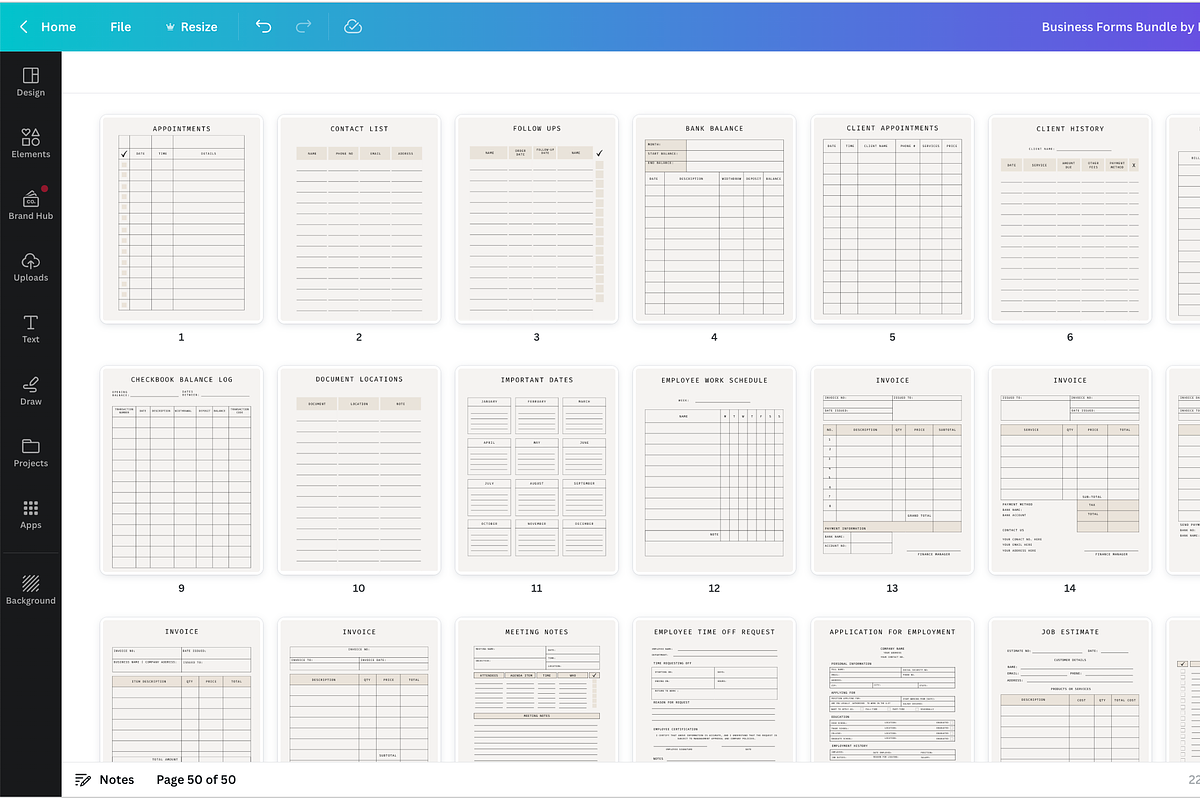Check the cloud save status icon
The width and height of the screenshot is (1200, 800).
[x=352, y=27]
